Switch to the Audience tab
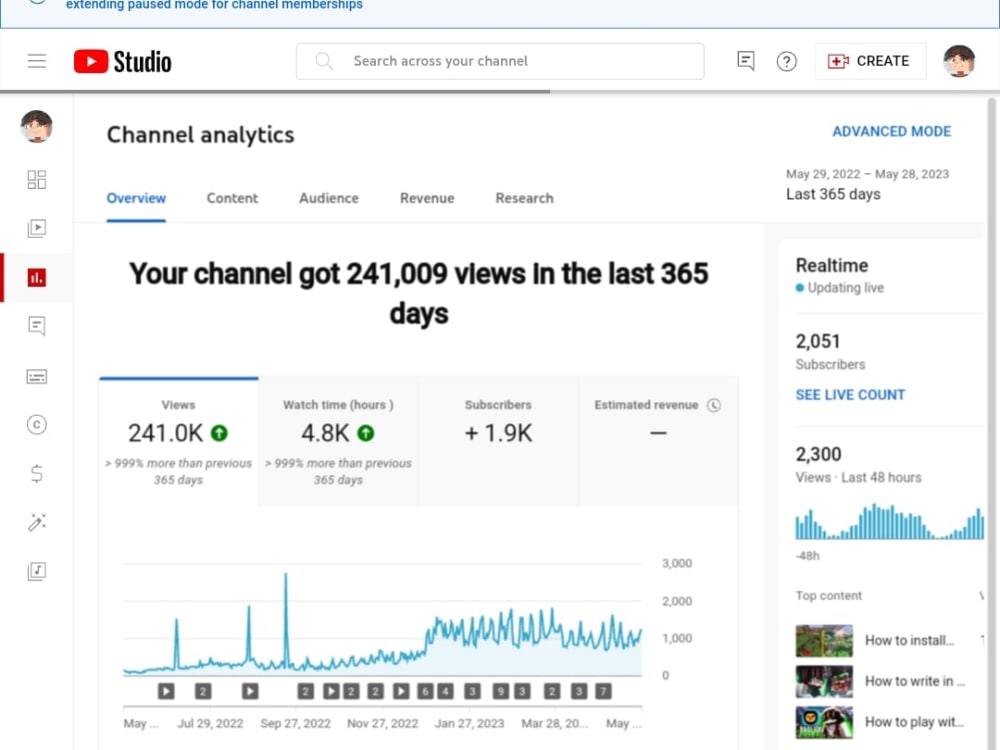Image resolution: width=1000 pixels, height=750 pixels. pos(328,198)
